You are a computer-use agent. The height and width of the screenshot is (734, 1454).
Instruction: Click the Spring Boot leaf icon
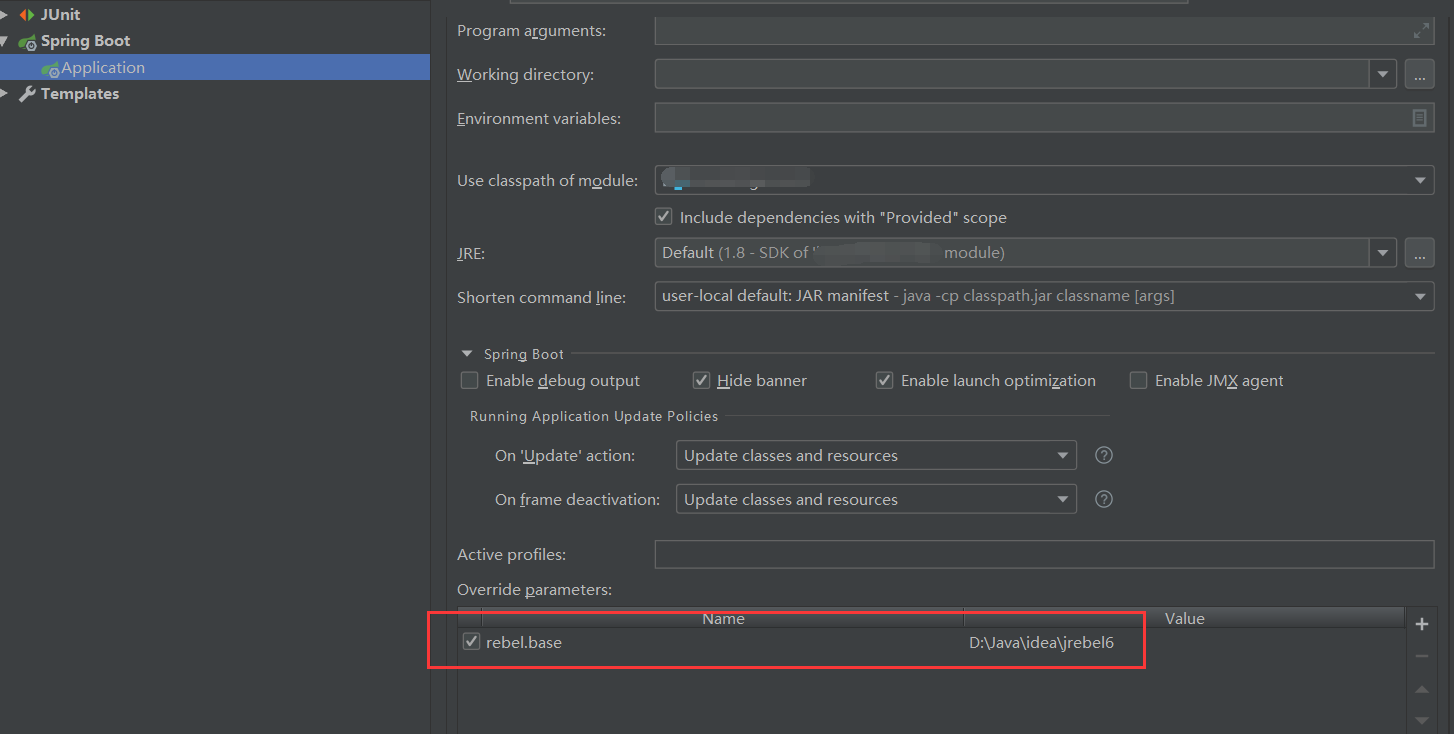pos(27,41)
